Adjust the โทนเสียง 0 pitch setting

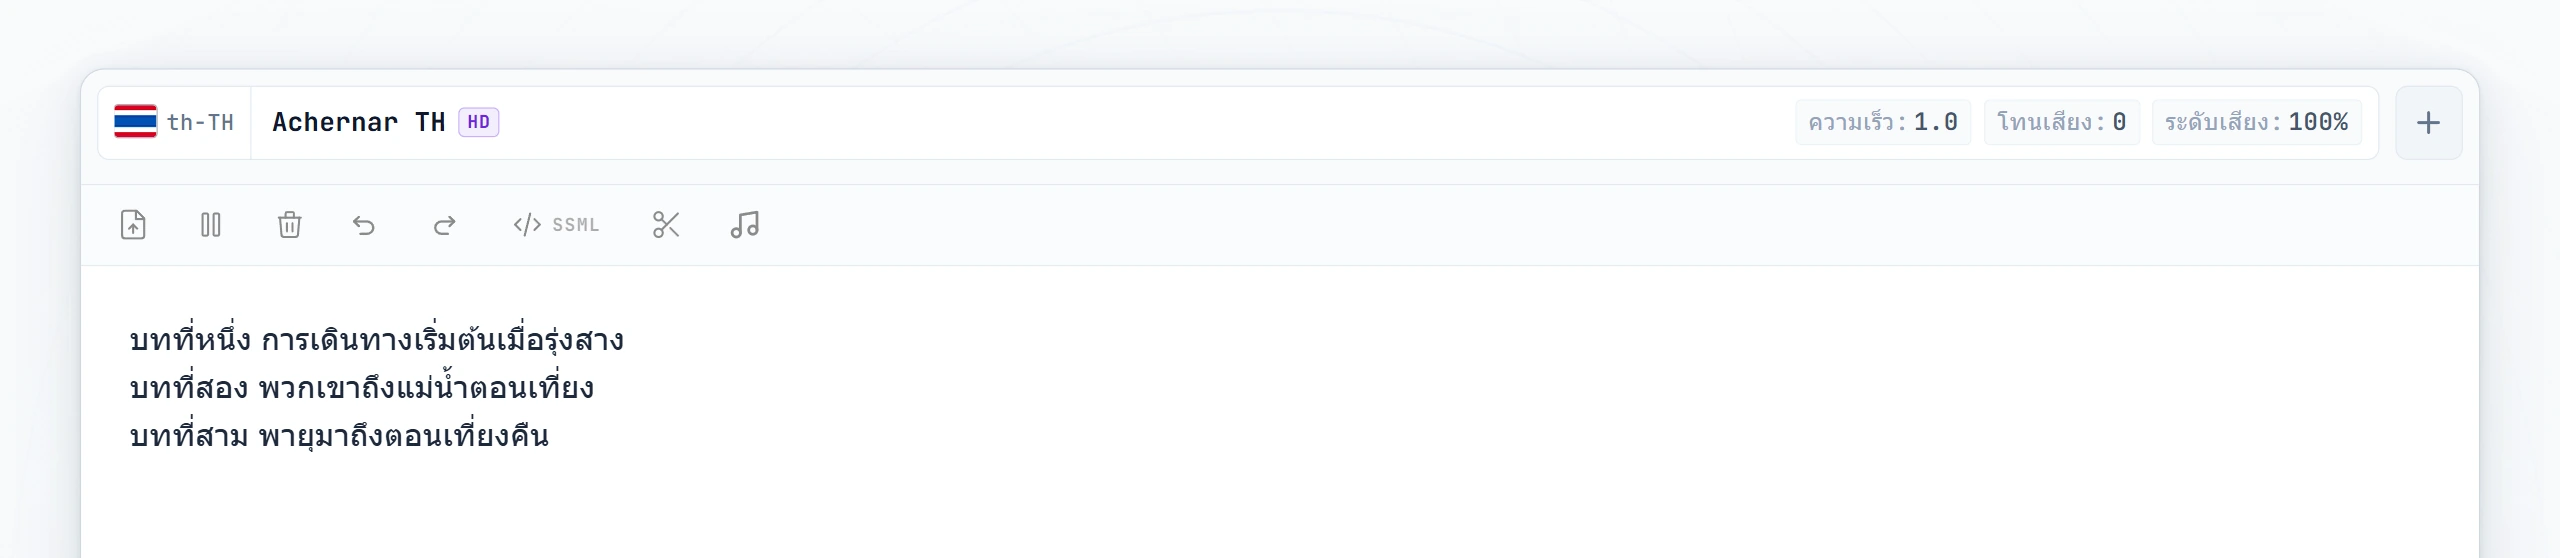pyautogui.click(x=2062, y=122)
